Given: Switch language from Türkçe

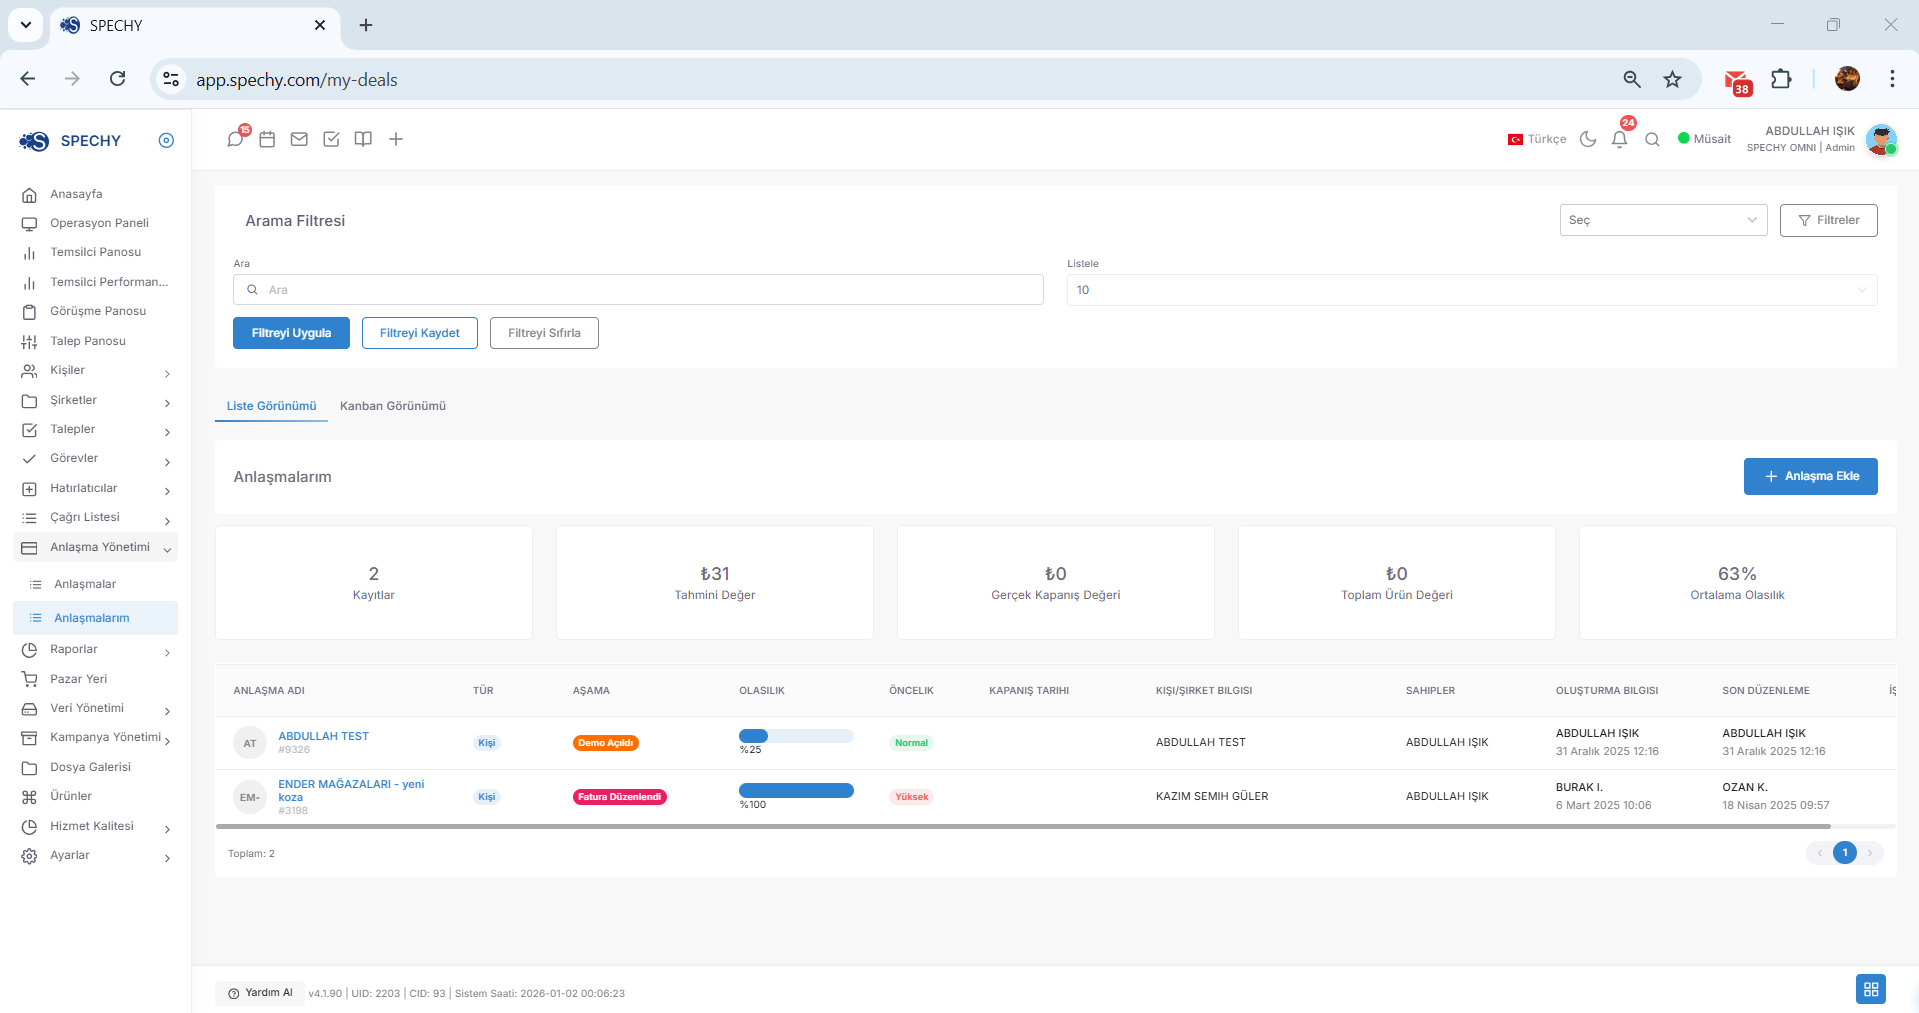Looking at the screenshot, I should tap(1537, 139).
